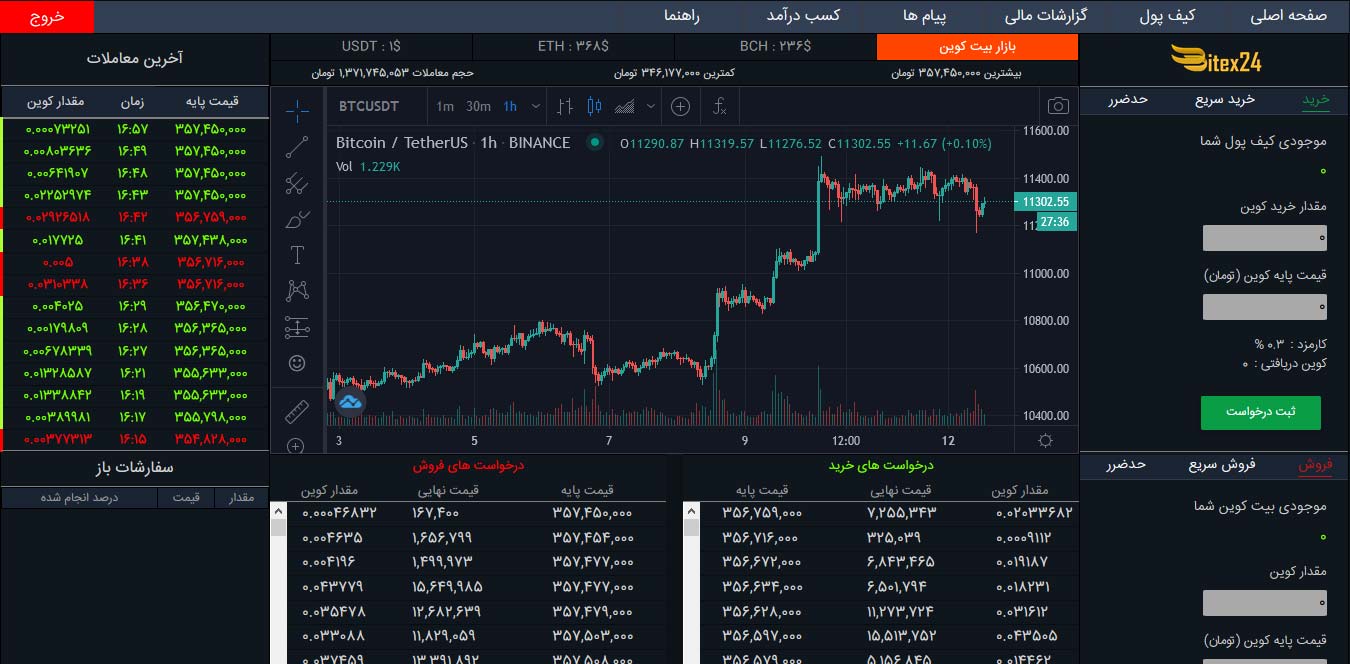Viewport: 1350px width, 664px height.
Task: Click scroll-up arrow of buy requests list
Action: (691, 511)
